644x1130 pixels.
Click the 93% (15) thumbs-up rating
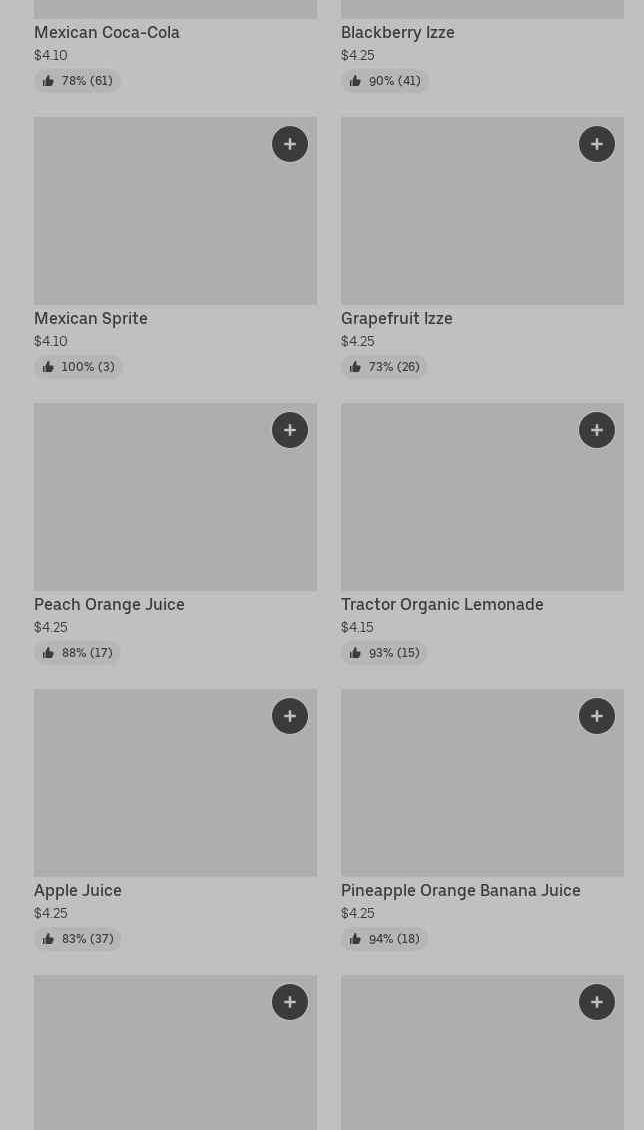click(384, 653)
